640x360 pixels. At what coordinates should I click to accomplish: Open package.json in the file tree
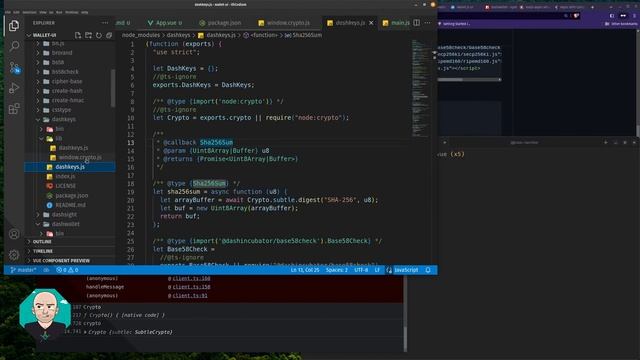70,196
